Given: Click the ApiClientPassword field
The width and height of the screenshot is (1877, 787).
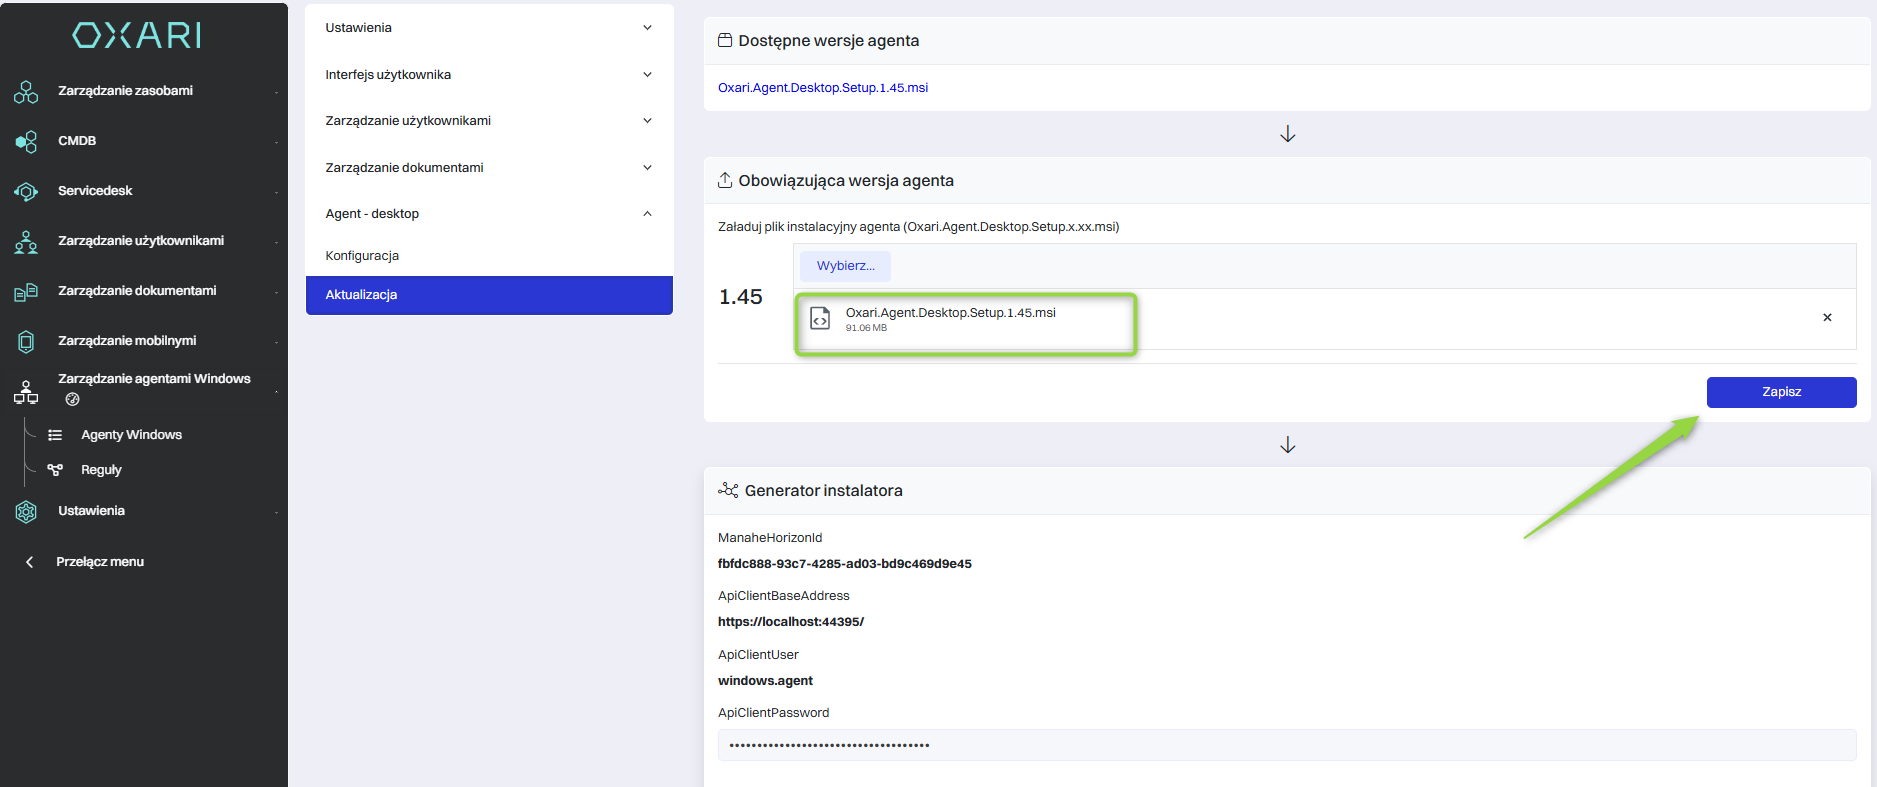Looking at the screenshot, I should [1287, 745].
